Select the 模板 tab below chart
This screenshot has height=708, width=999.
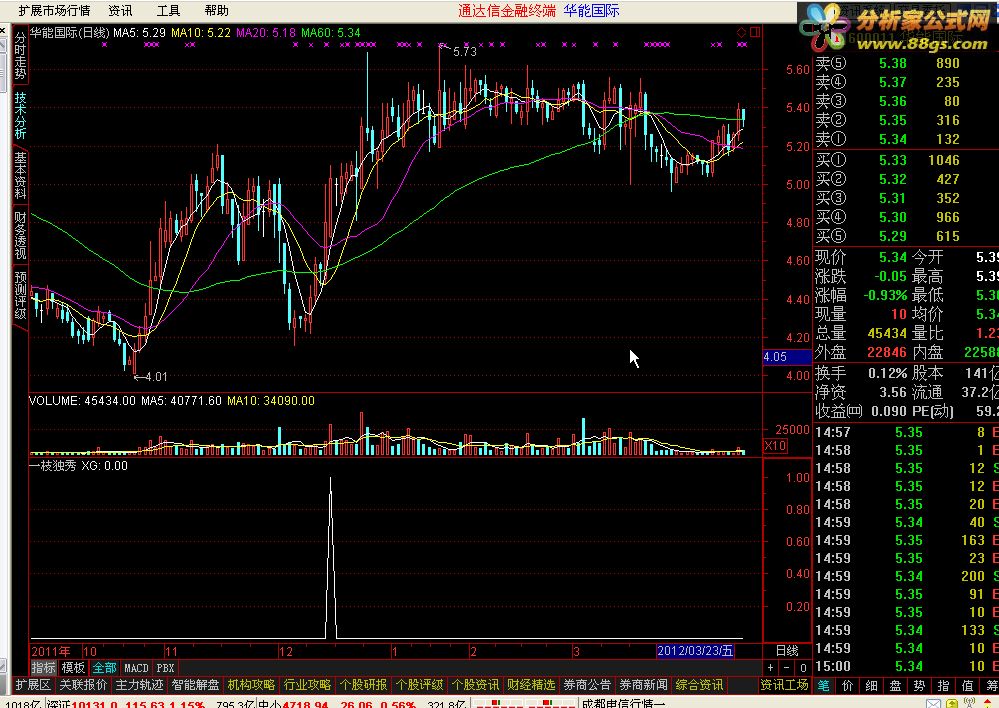pyautogui.click(x=73, y=668)
